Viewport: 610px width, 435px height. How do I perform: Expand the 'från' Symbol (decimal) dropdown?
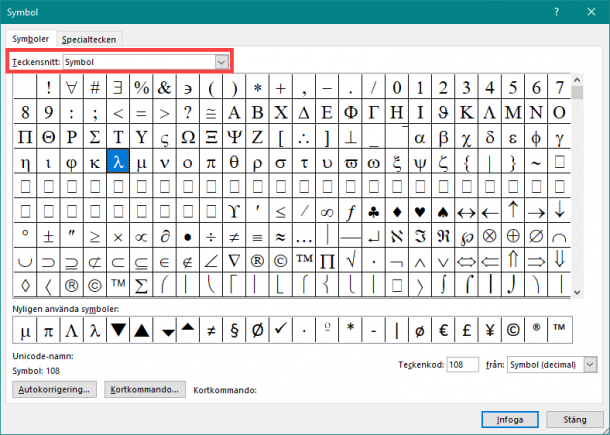coord(589,365)
